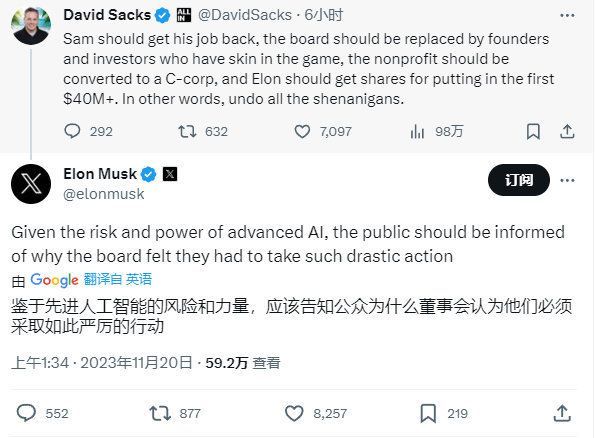The height and width of the screenshot is (438, 595).
Task: Click the 订阅 subscribe button
Action: [x=519, y=180]
